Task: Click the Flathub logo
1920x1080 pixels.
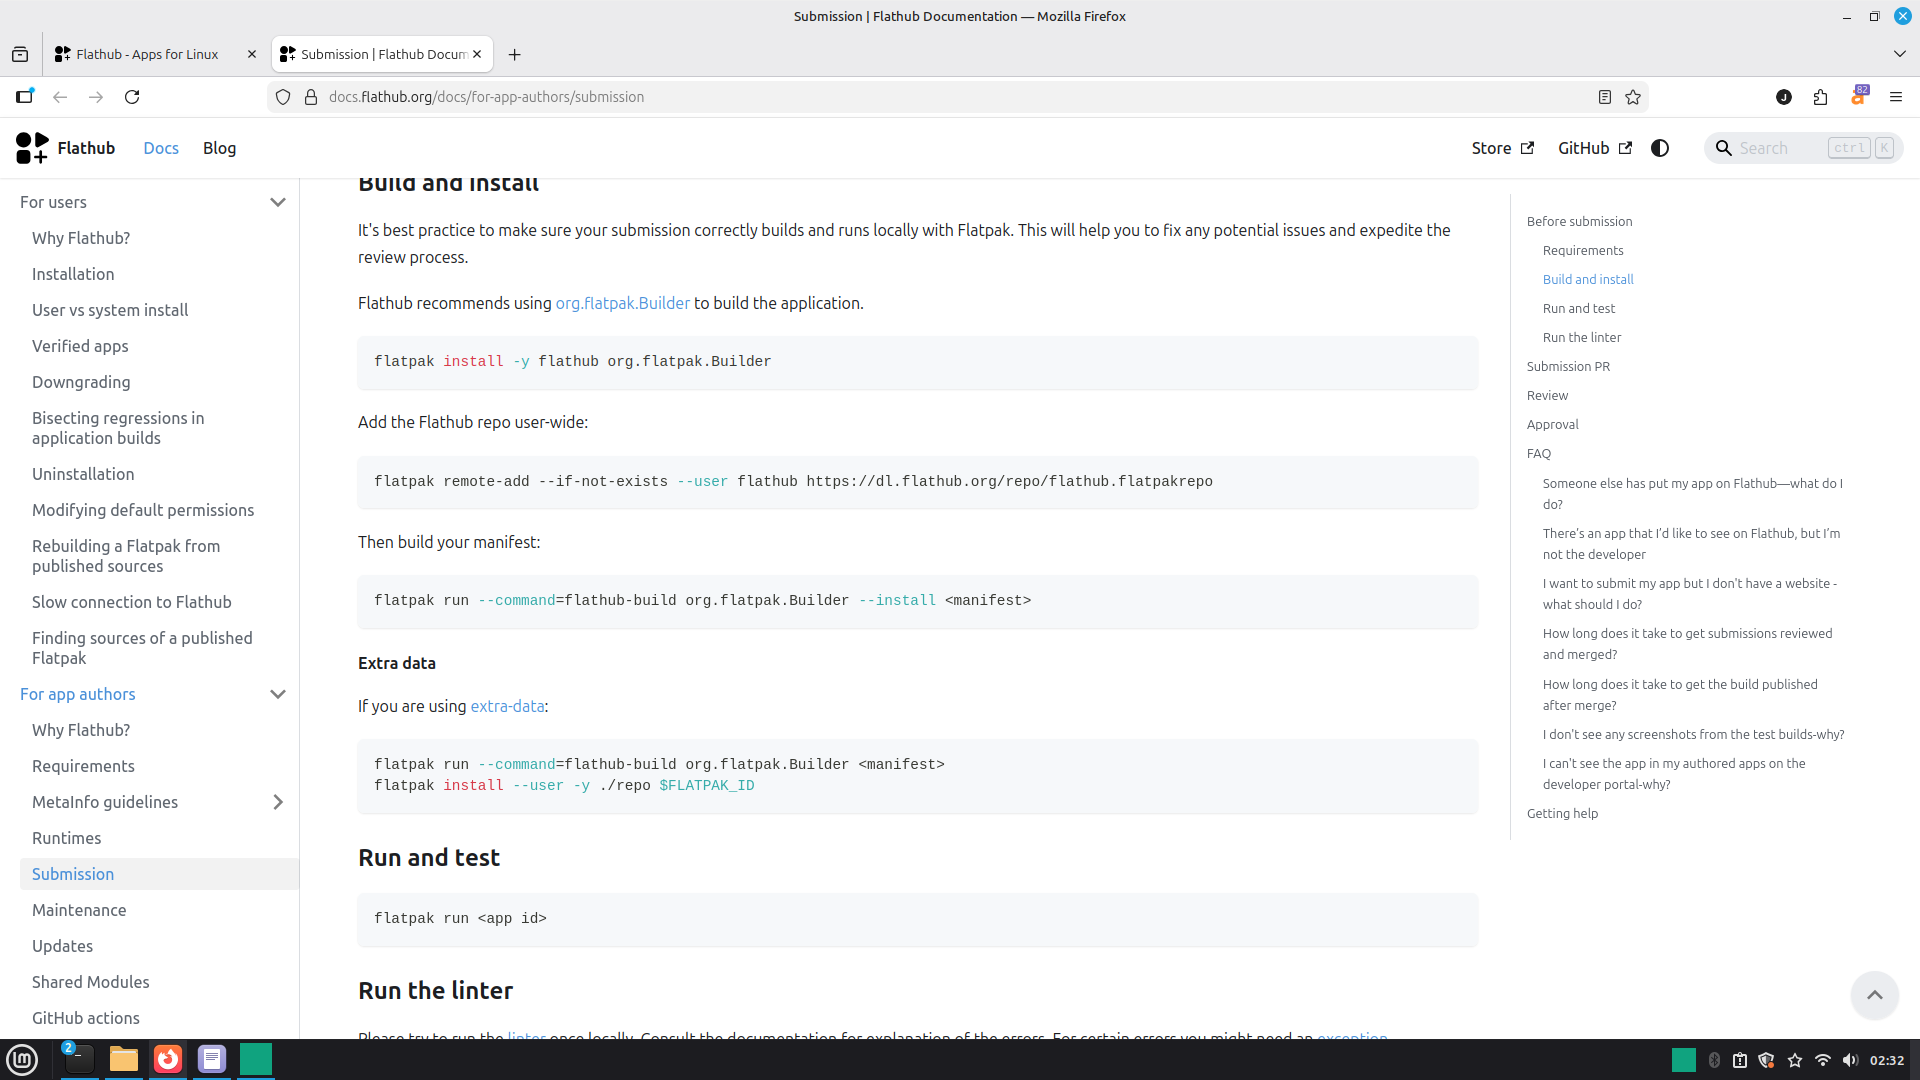Action: click(x=31, y=147)
